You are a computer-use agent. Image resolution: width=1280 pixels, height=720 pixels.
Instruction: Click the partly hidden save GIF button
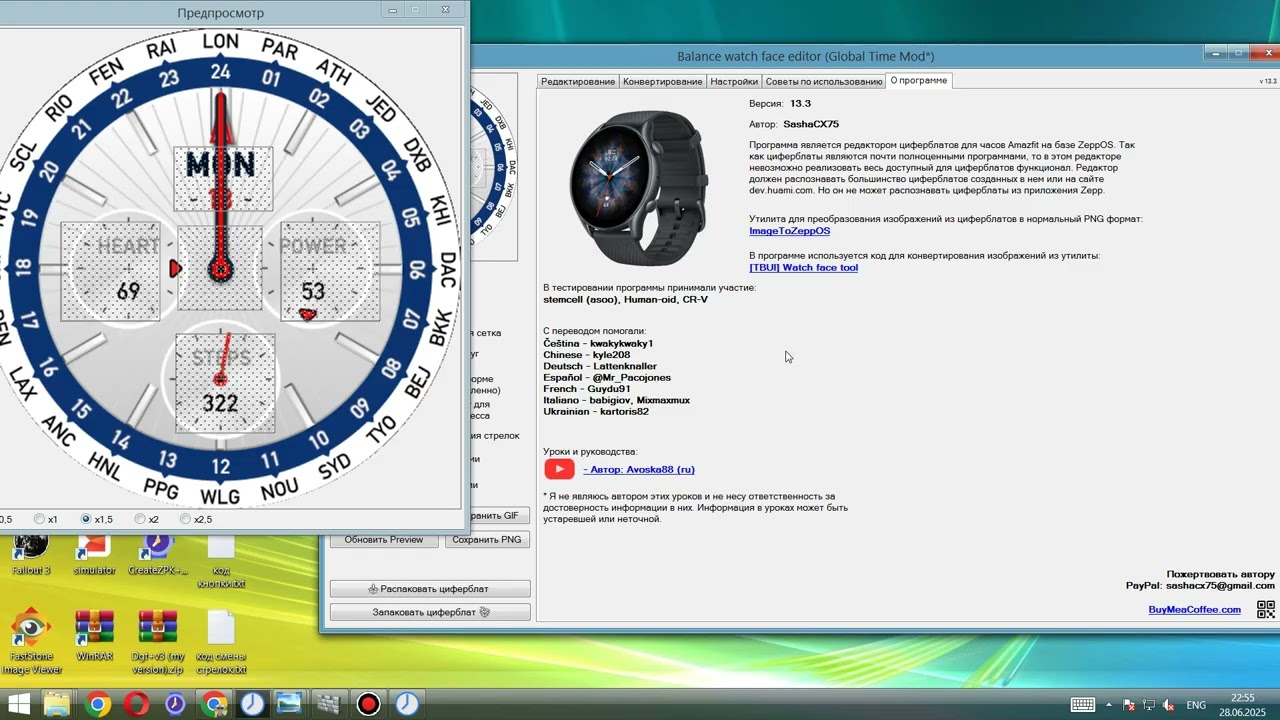pyautogui.click(x=498, y=516)
